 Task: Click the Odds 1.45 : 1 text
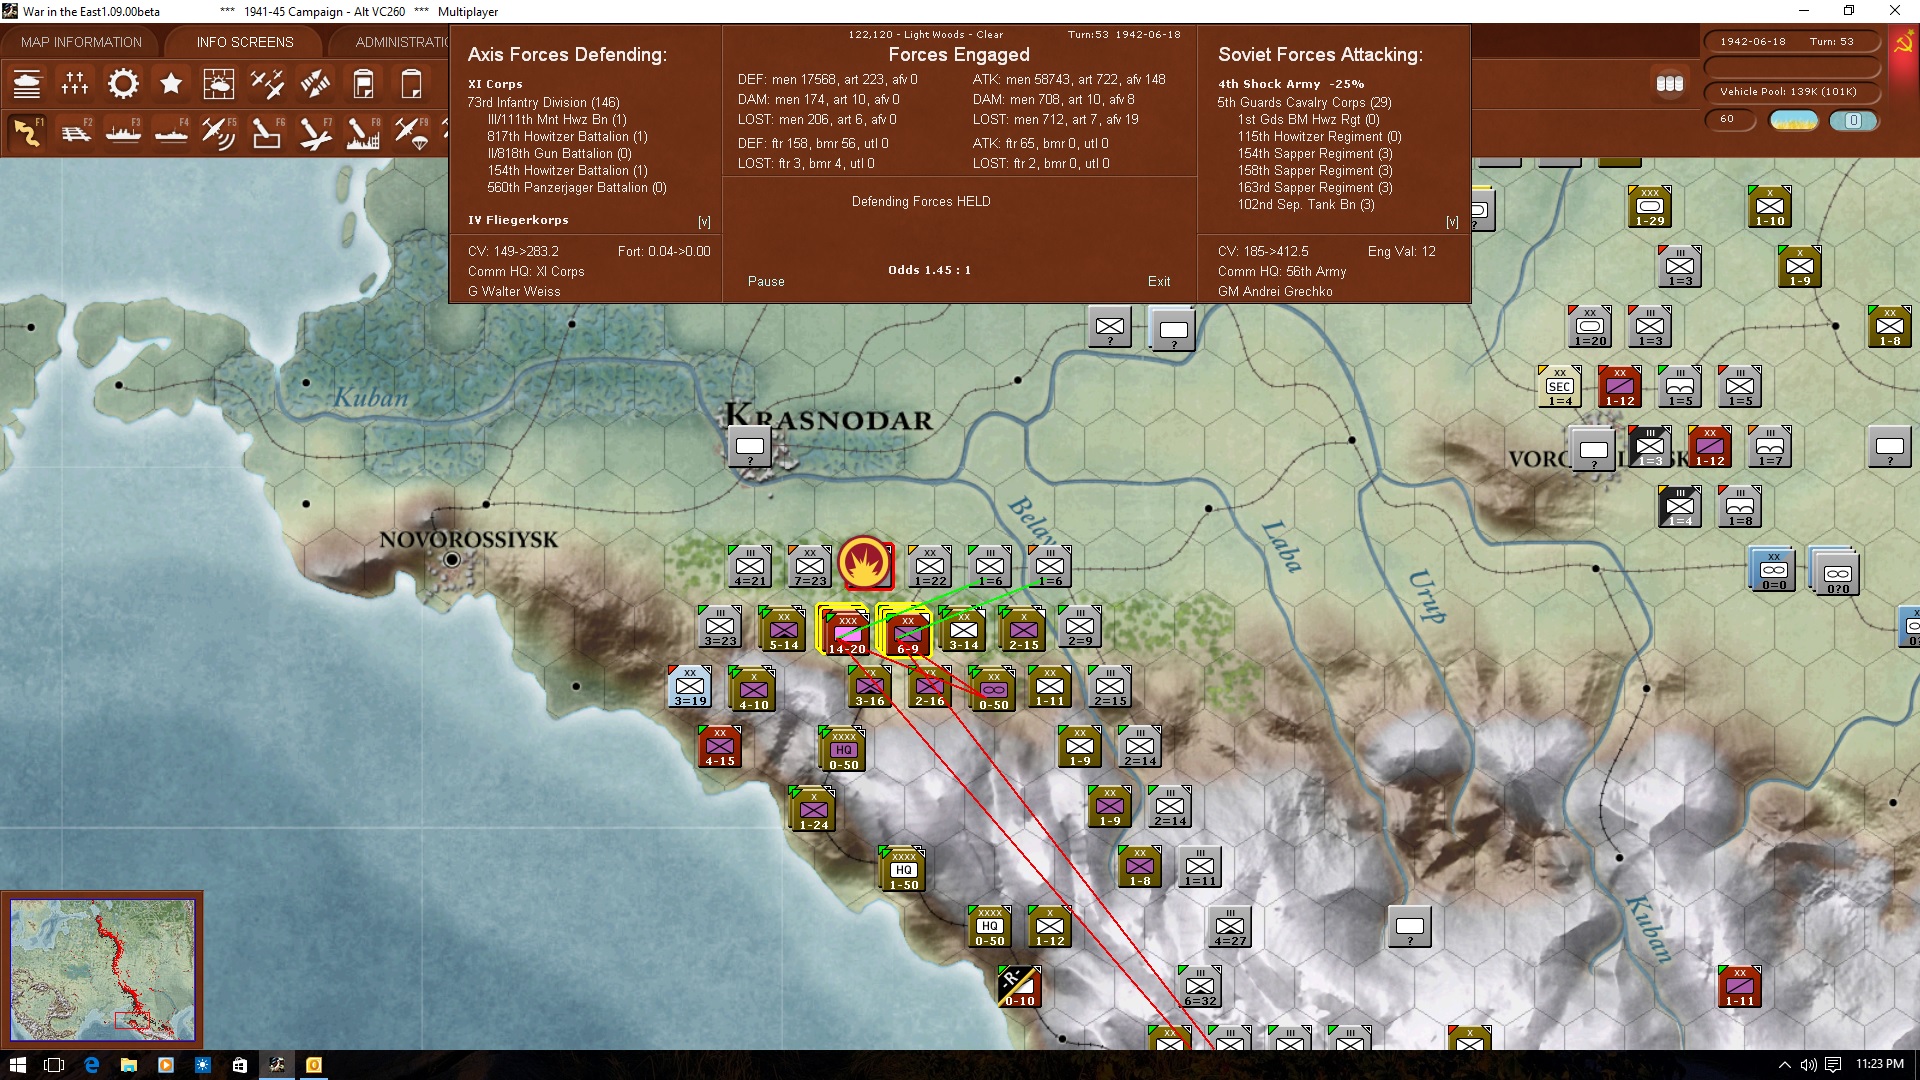coord(929,270)
